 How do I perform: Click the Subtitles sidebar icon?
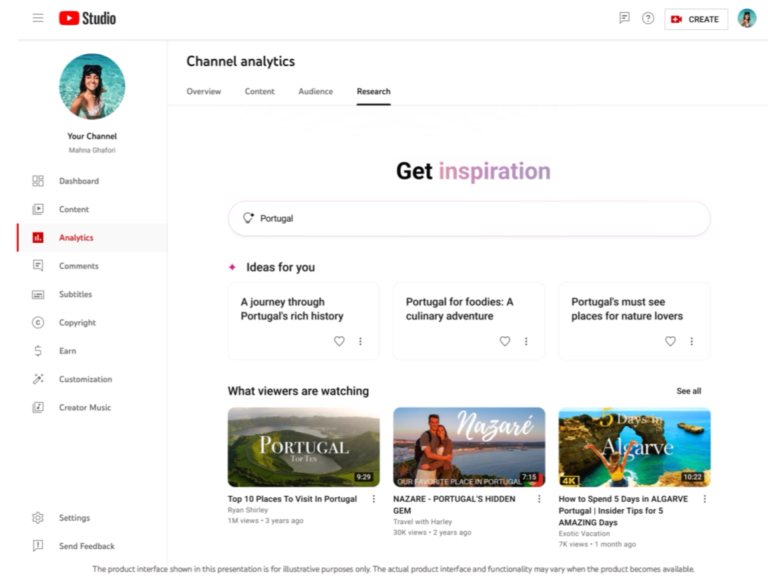tap(38, 294)
